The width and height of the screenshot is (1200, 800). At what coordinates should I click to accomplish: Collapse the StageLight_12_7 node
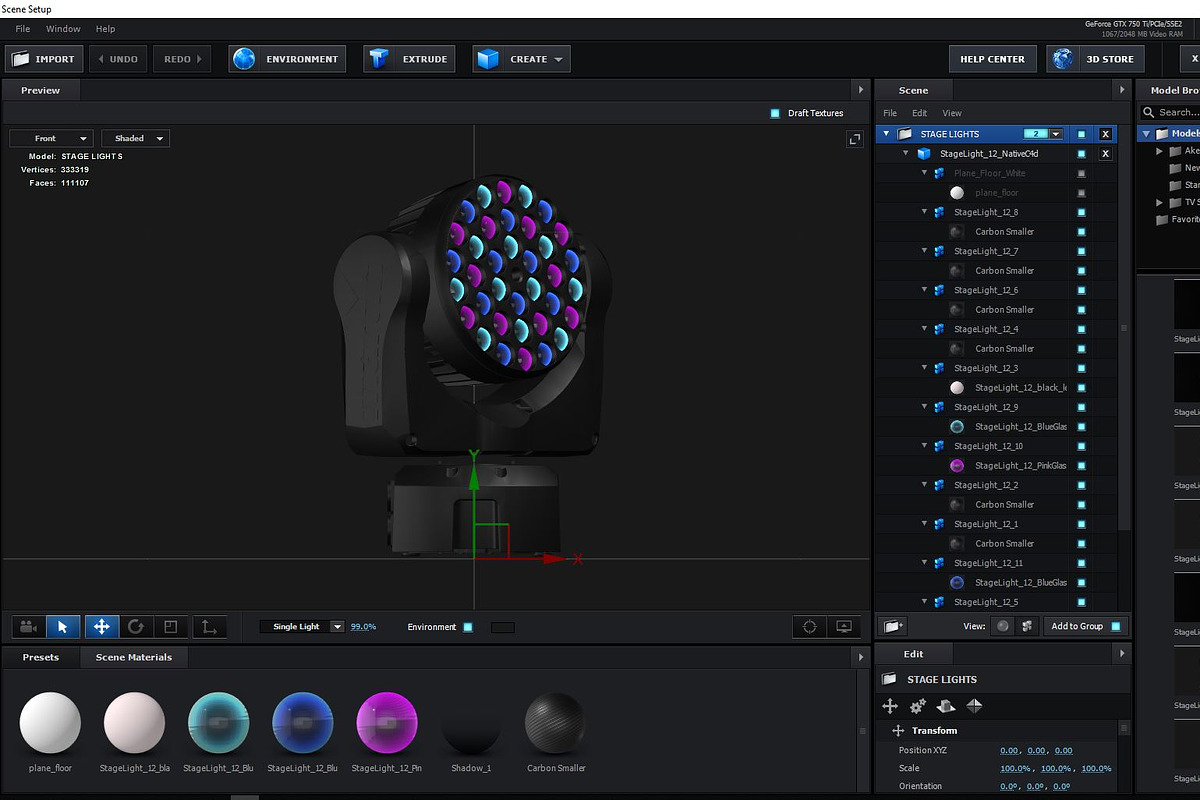tap(925, 251)
